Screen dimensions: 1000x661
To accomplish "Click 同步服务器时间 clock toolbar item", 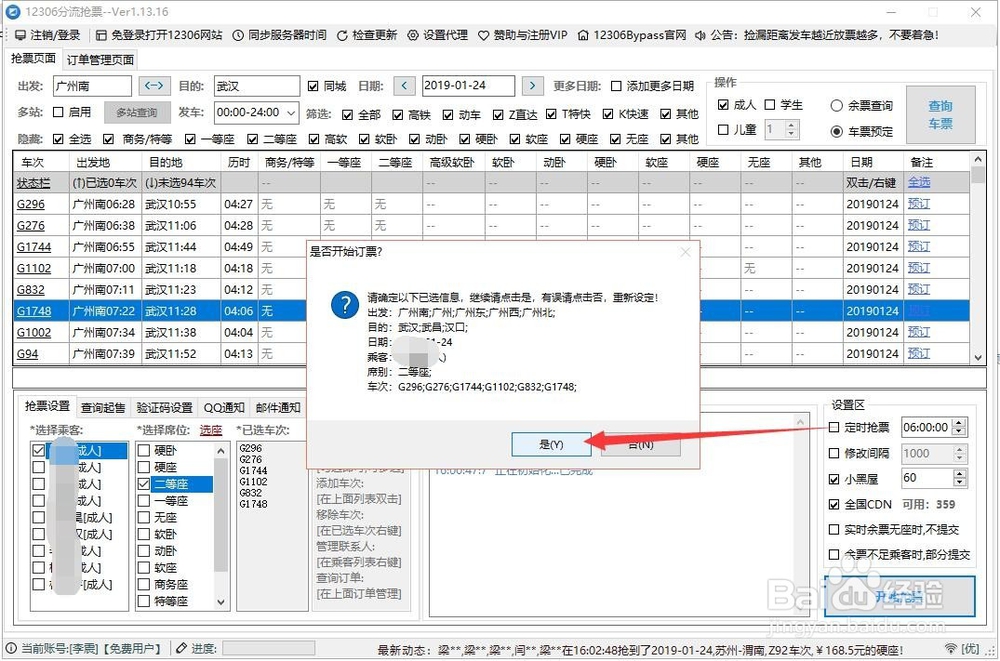I will (279, 35).
